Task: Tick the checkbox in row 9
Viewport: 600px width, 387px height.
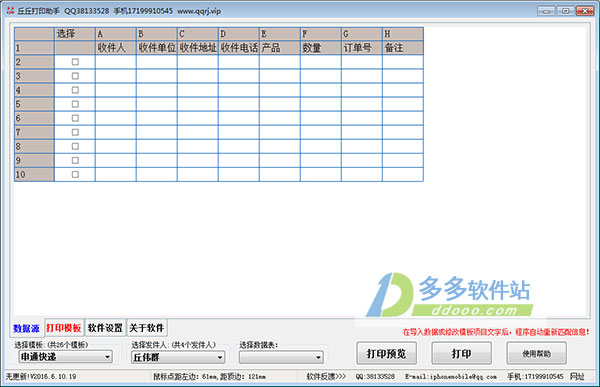Action: [75, 160]
